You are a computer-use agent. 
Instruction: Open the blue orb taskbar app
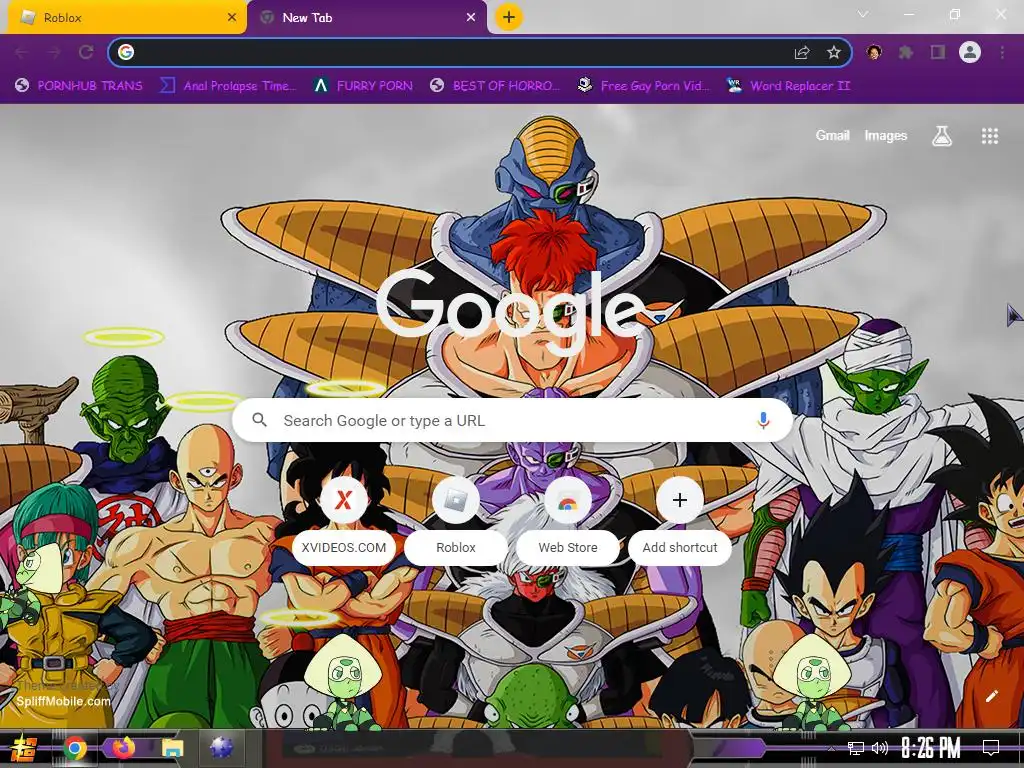click(221, 747)
